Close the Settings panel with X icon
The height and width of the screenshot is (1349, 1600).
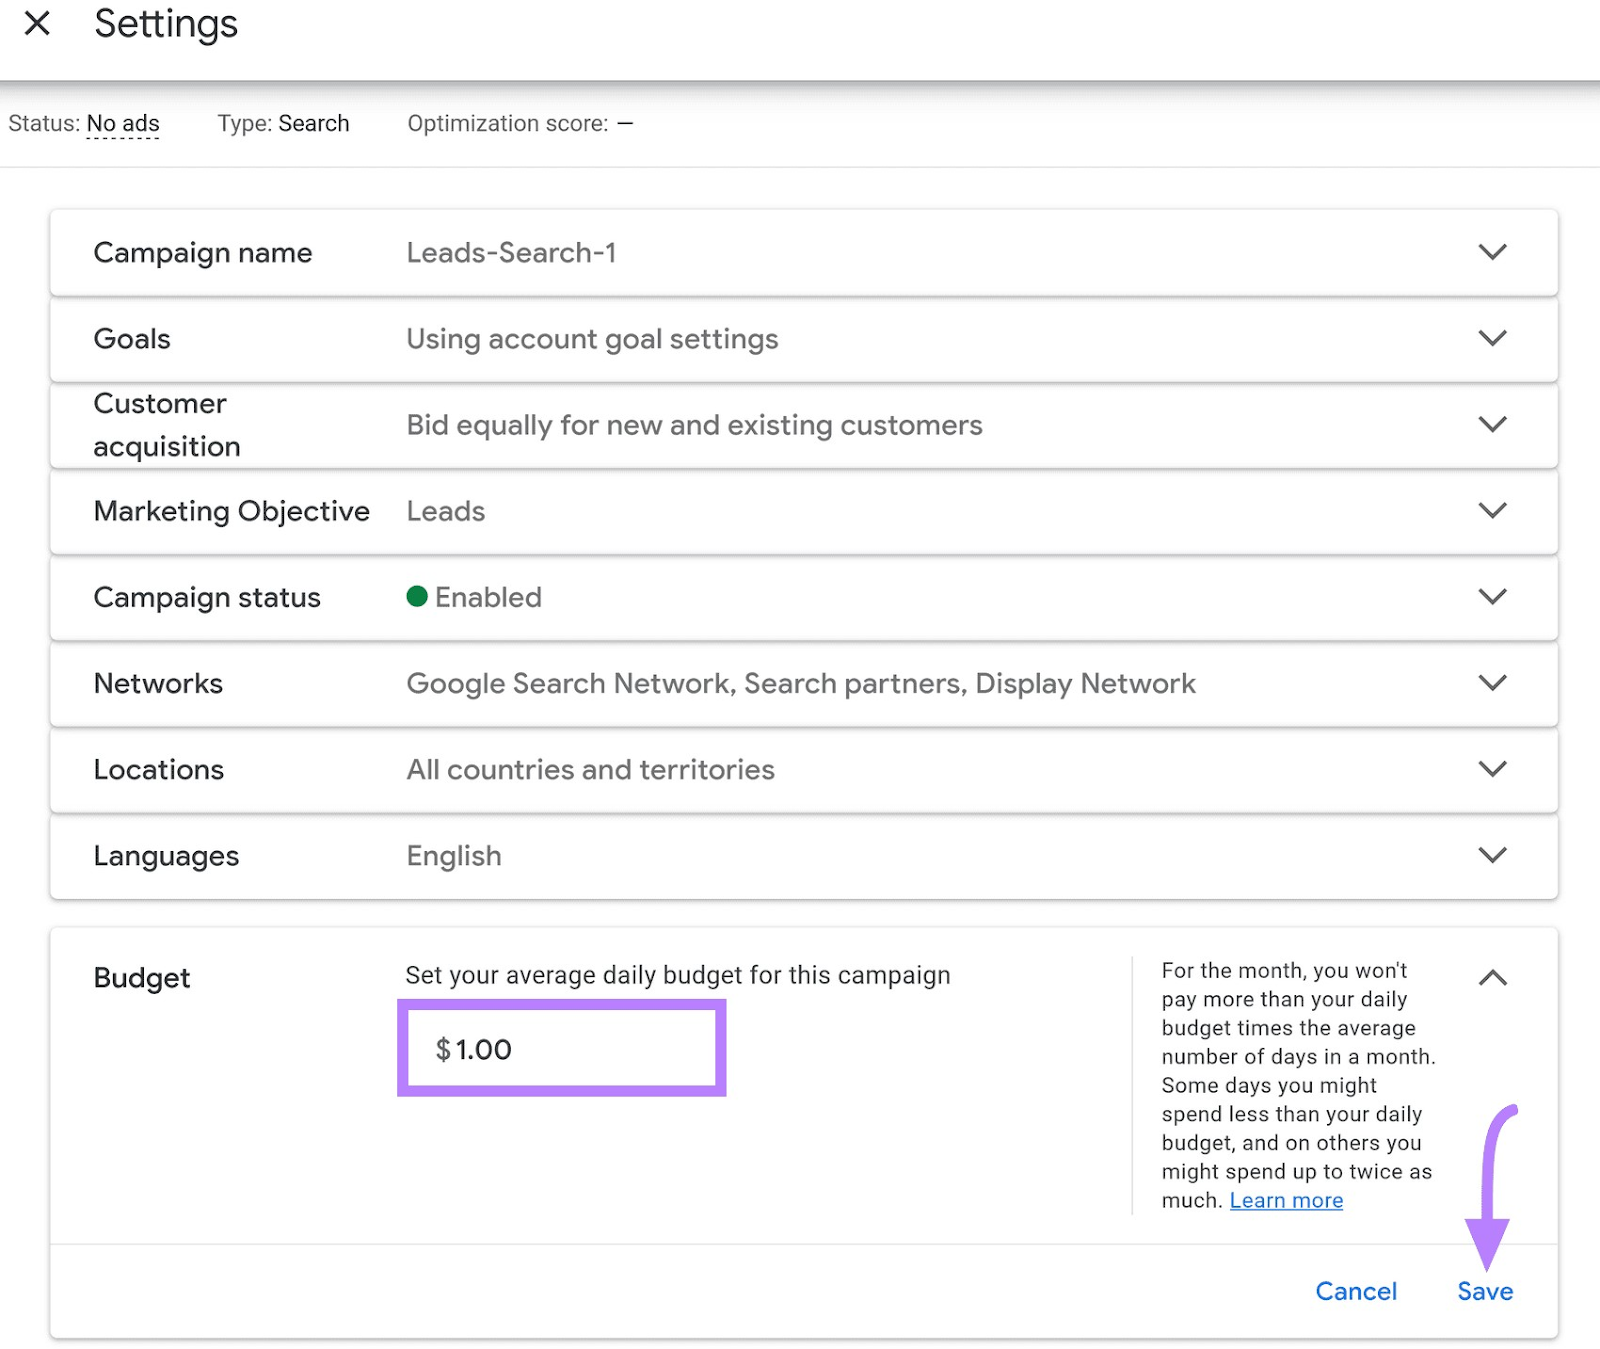pos(37,23)
